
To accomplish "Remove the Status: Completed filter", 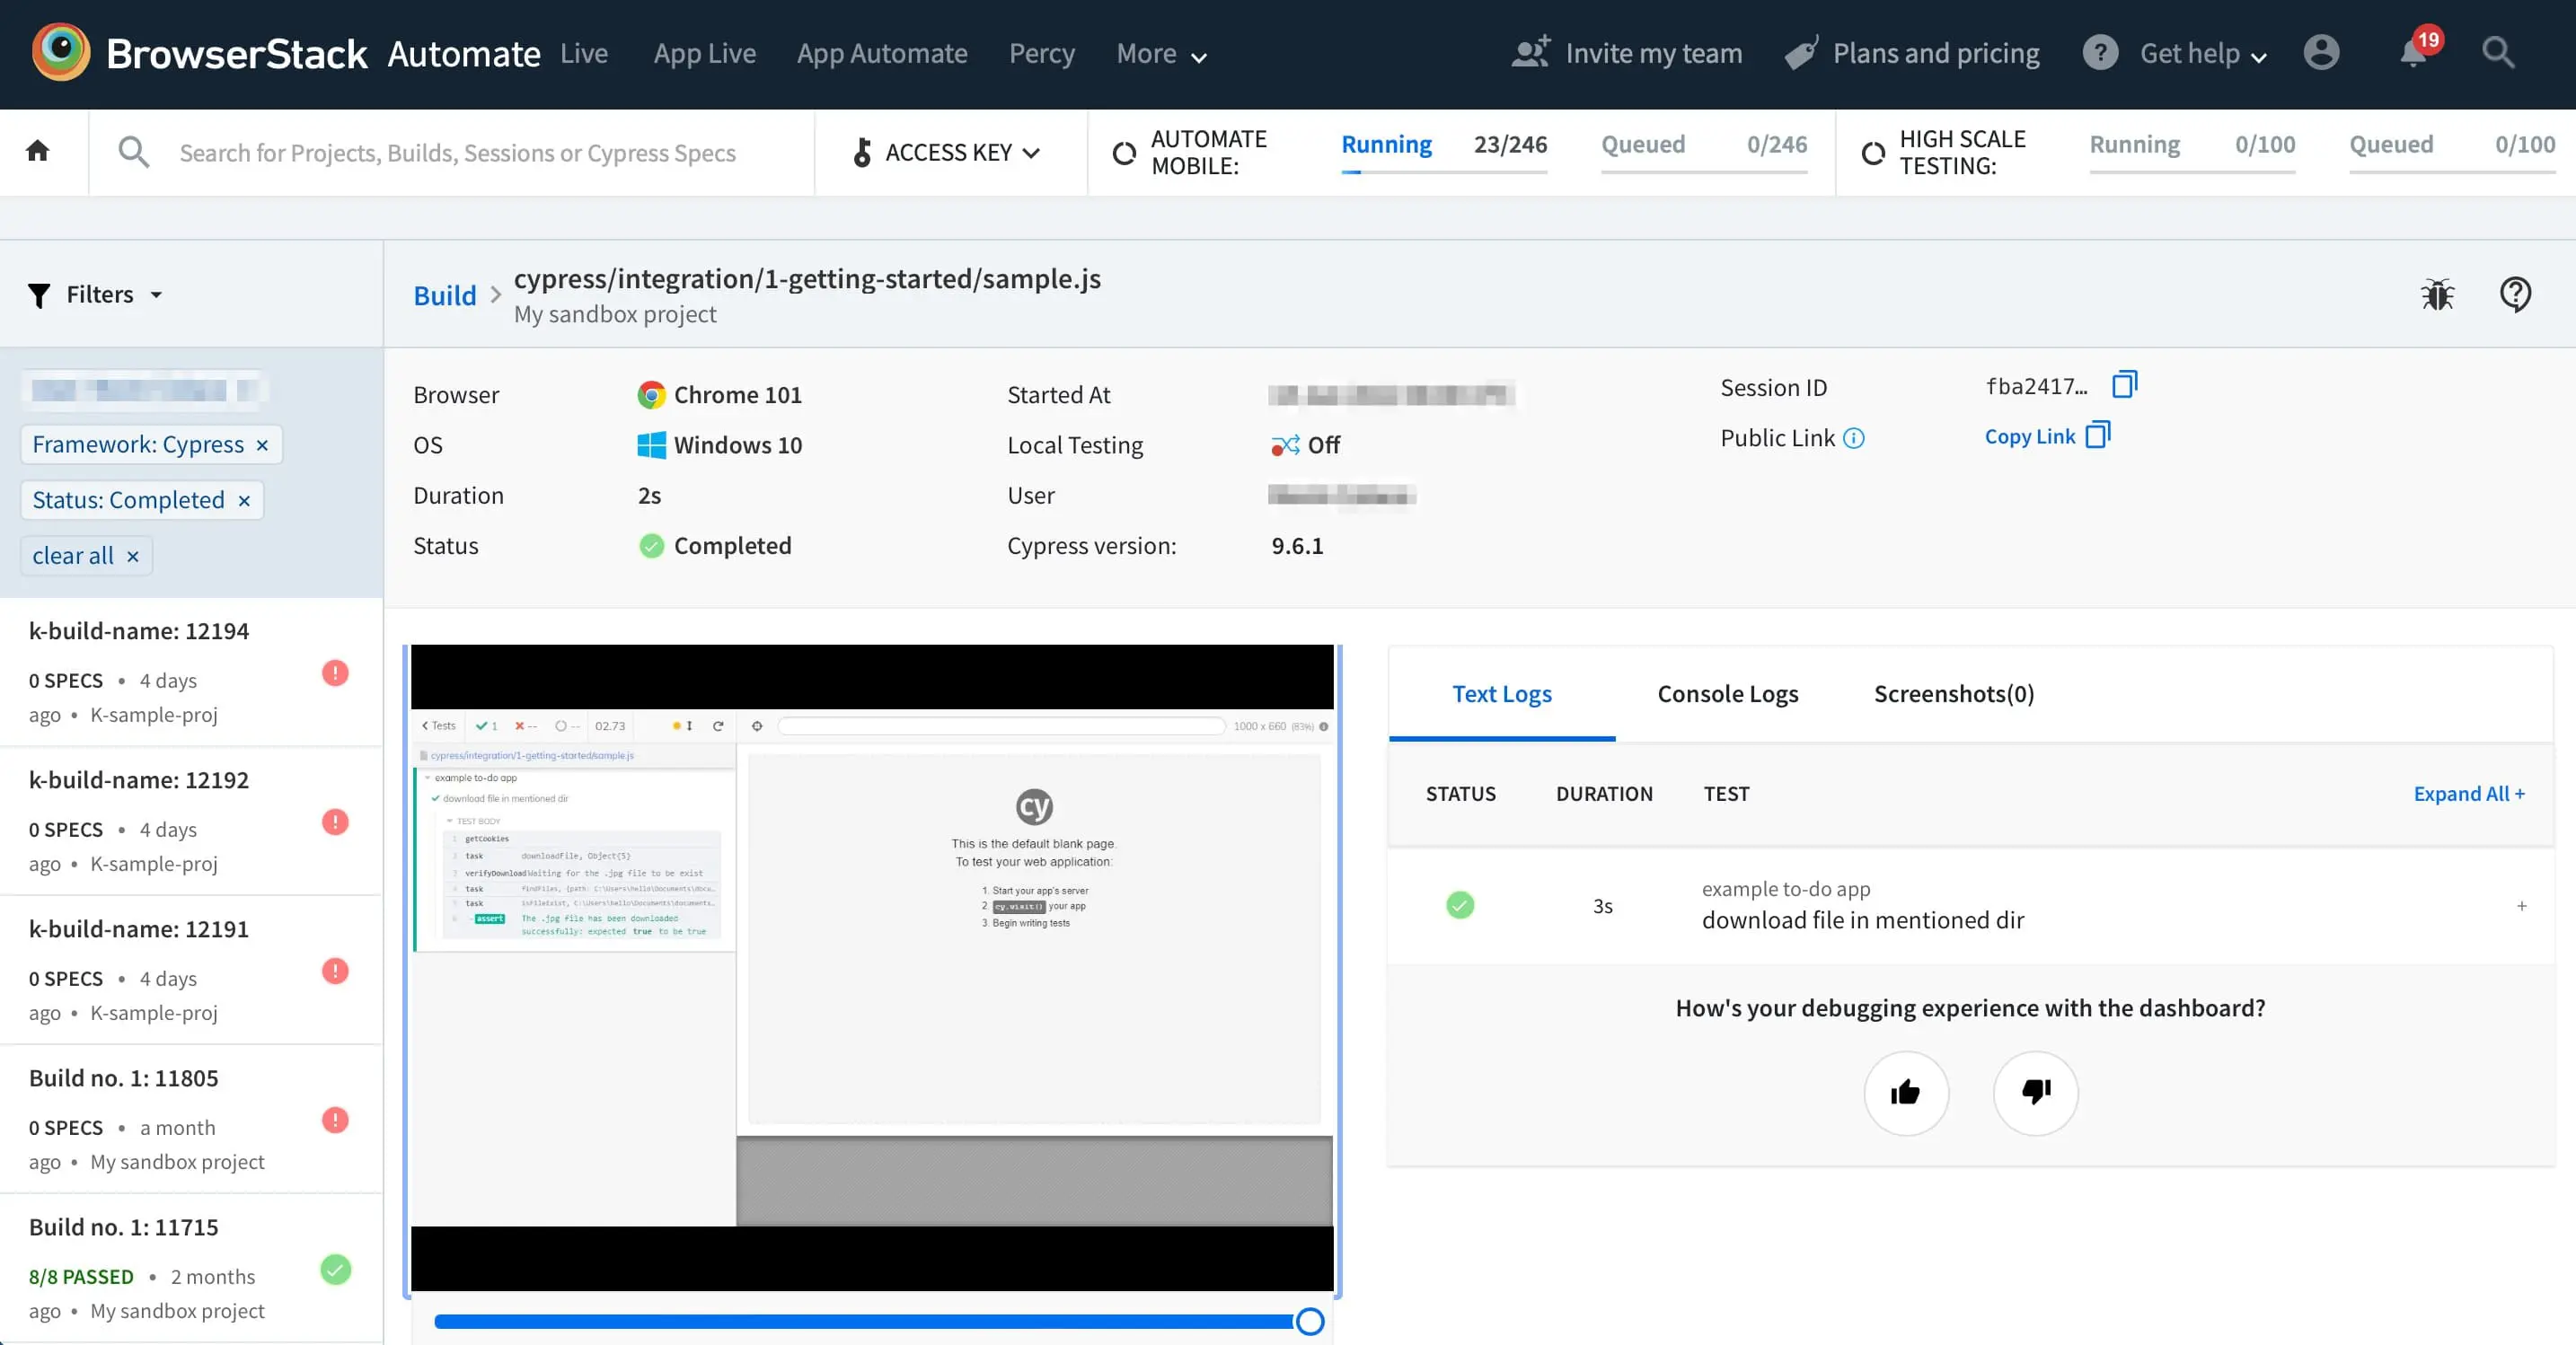I will click(244, 501).
